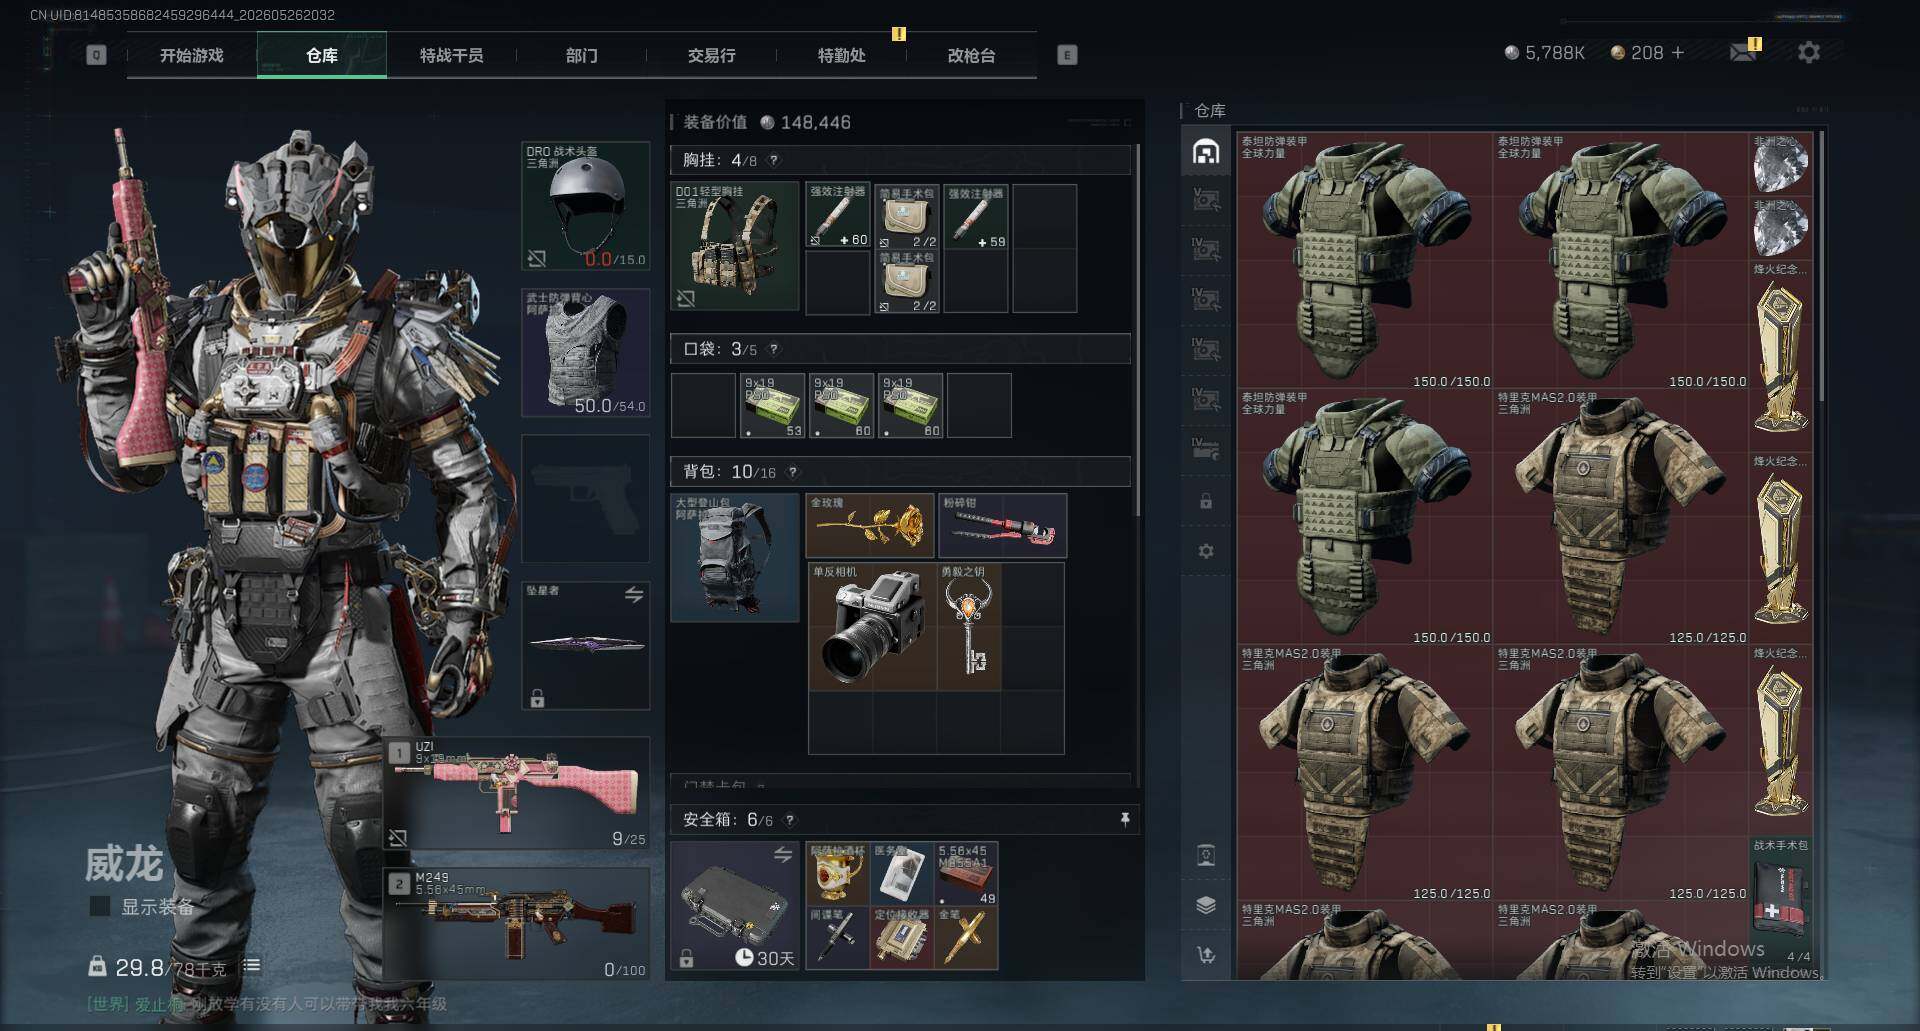Switch to the 改枪台 tab
Viewport: 1920px width, 1031px height.
(971, 55)
